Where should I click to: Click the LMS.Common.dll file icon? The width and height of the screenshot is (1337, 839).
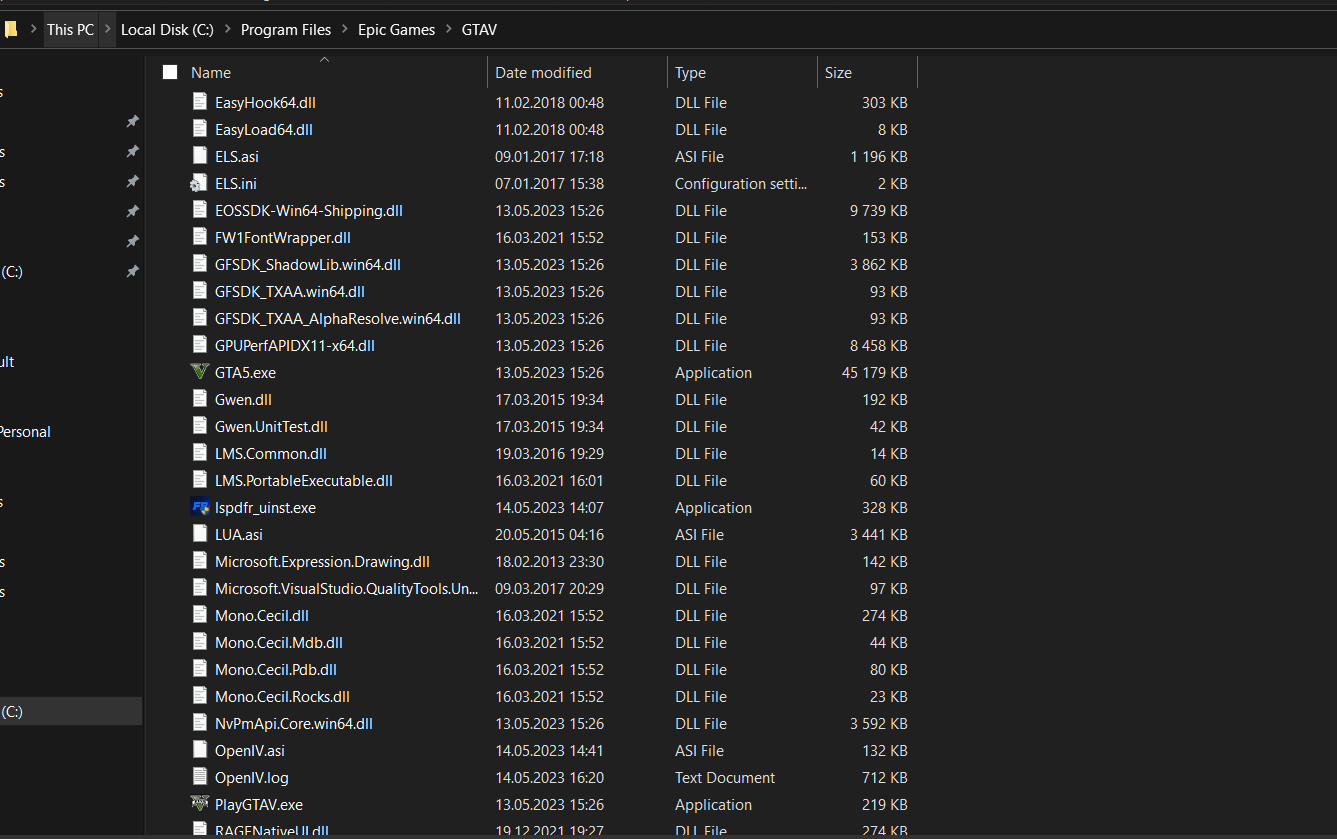(199, 453)
